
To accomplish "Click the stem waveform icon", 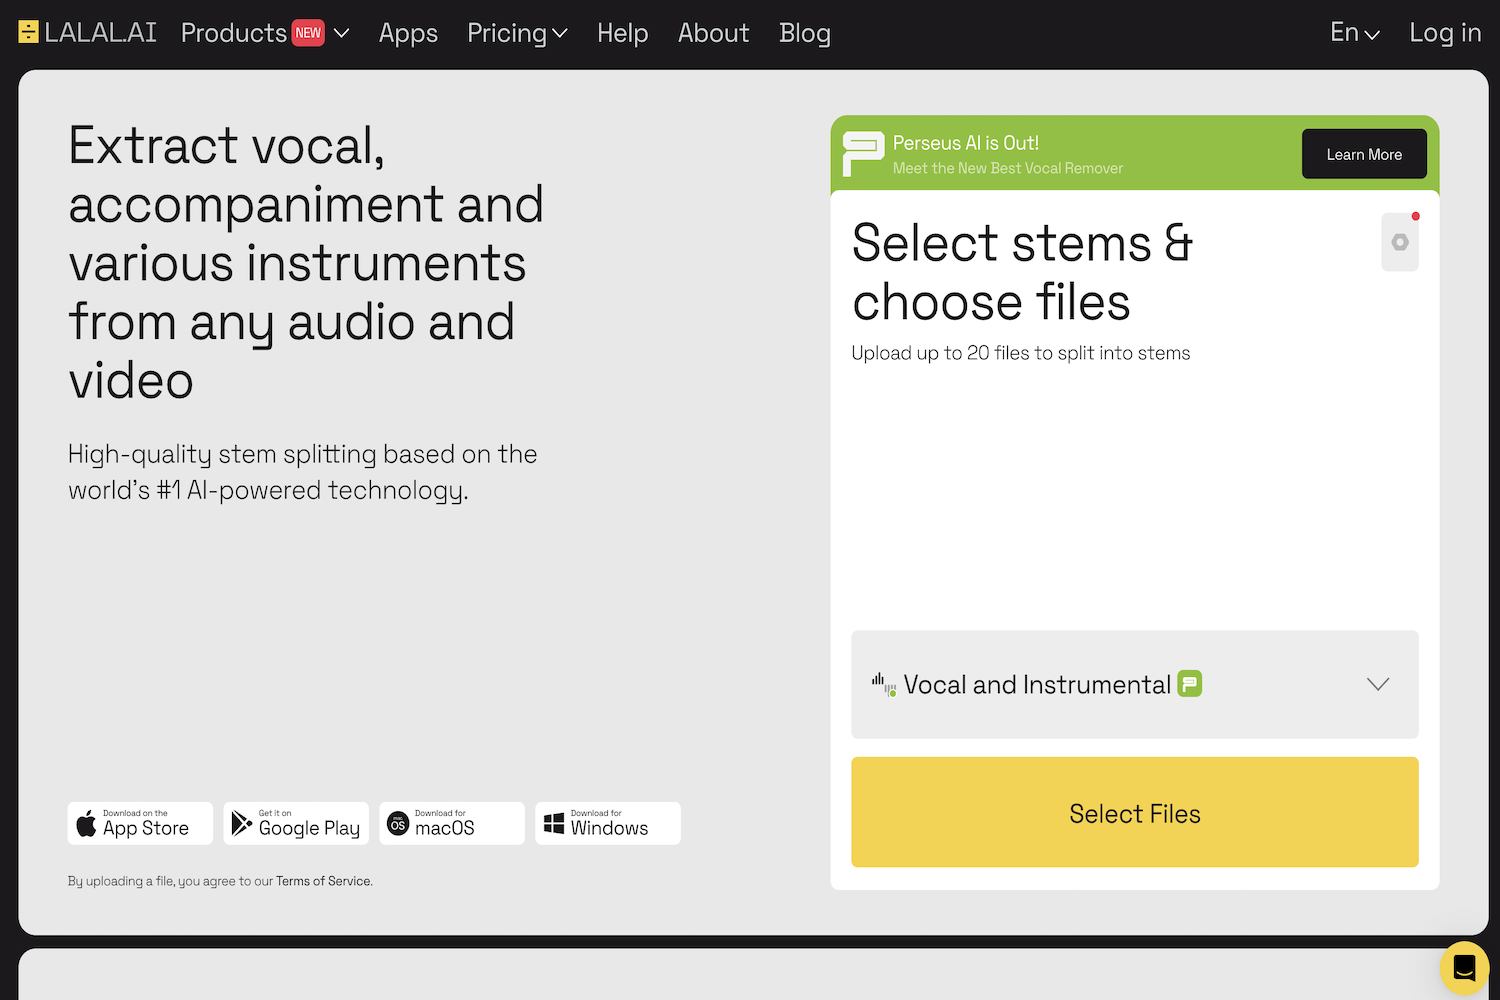I will click(x=884, y=684).
